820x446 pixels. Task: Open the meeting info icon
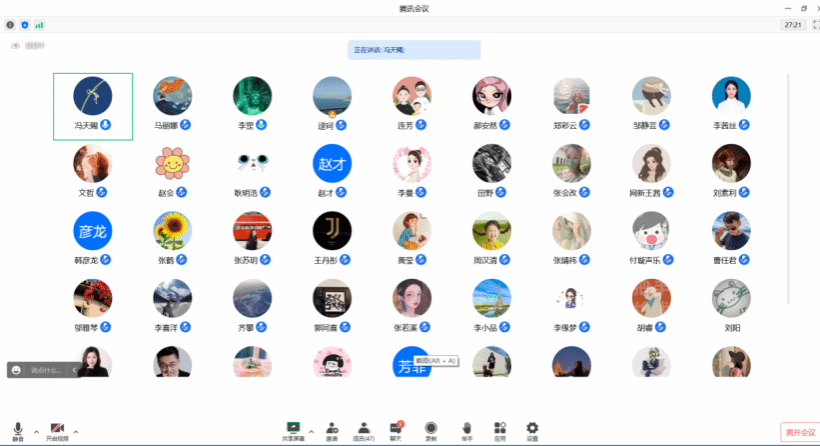tap(10, 24)
